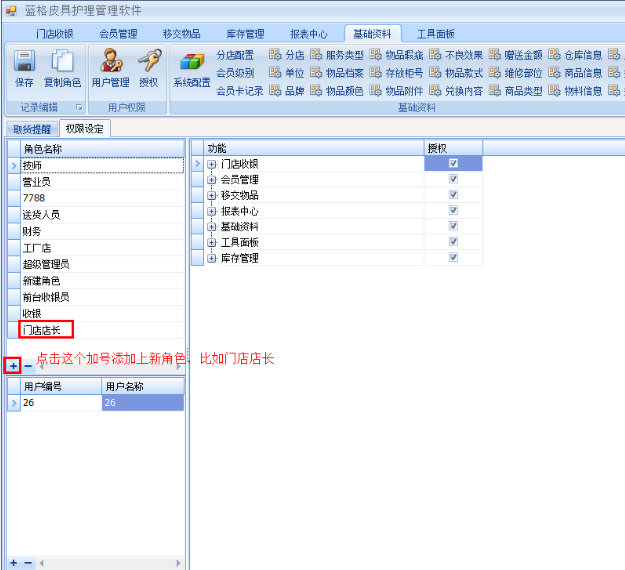The width and height of the screenshot is (625, 570).
Task: Toggle 授权 checkbox for 会员管理
Action: pyautogui.click(x=453, y=180)
